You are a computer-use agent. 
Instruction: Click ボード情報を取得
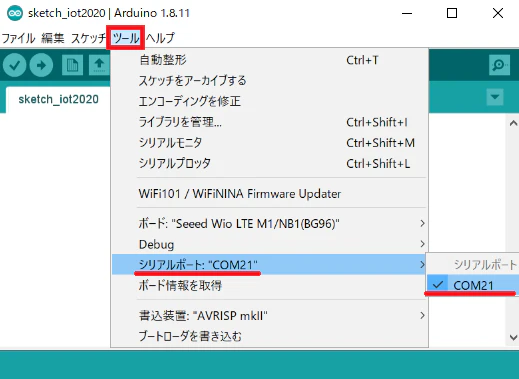269,285
